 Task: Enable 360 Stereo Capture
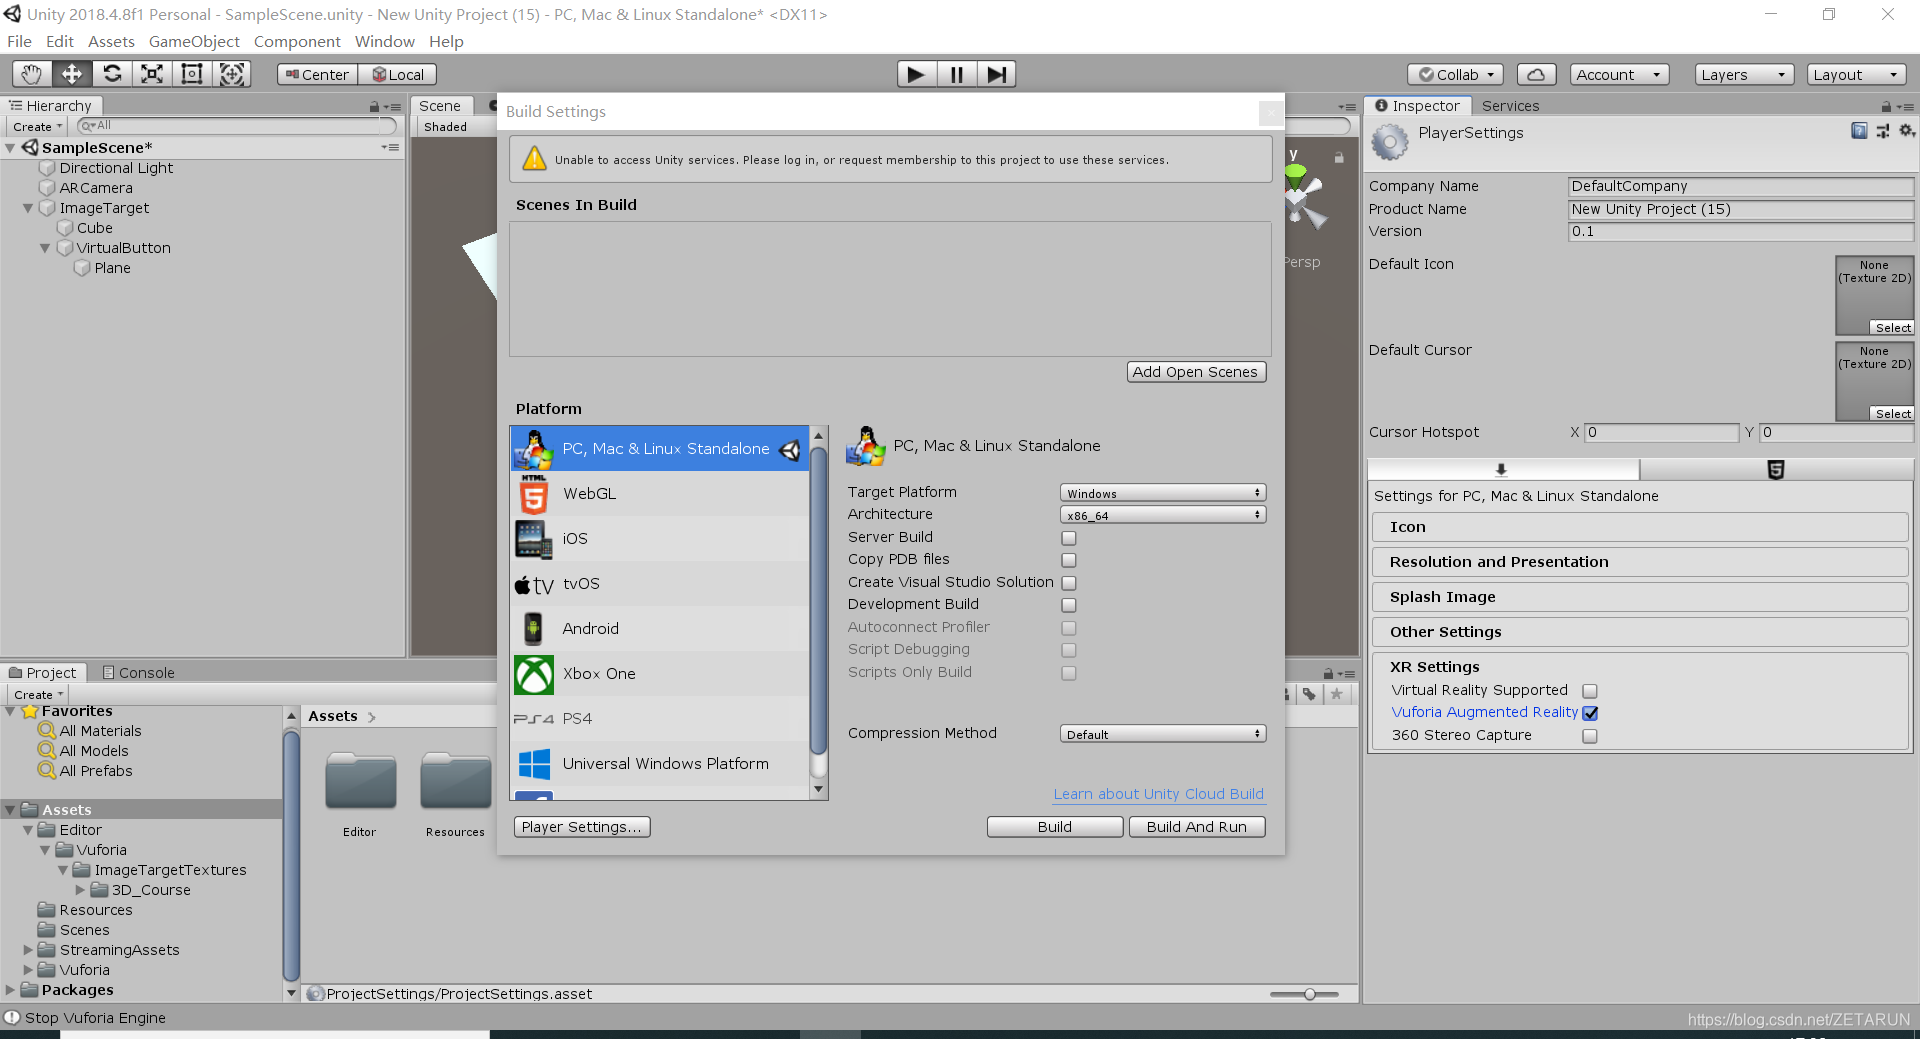pyautogui.click(x=1590, y=736)
